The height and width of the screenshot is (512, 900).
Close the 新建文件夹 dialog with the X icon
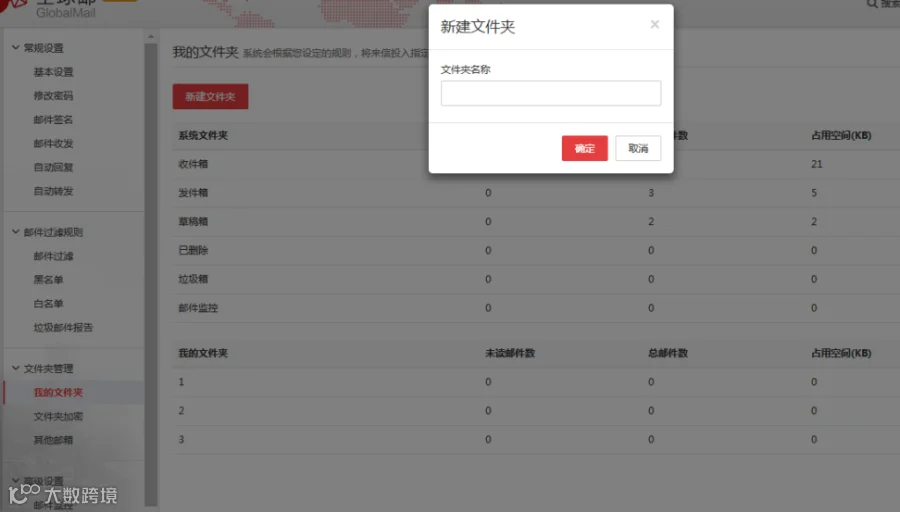coord(654,24)
